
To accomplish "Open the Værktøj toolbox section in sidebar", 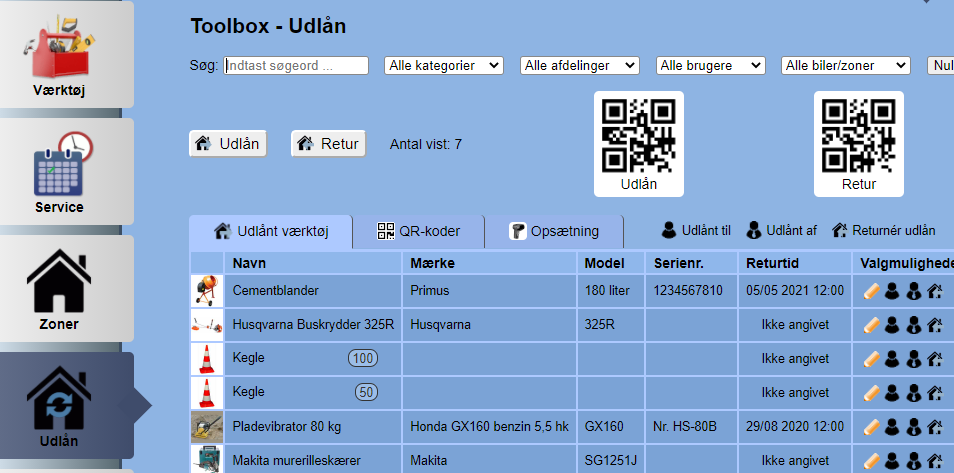I will pos(66,54).
